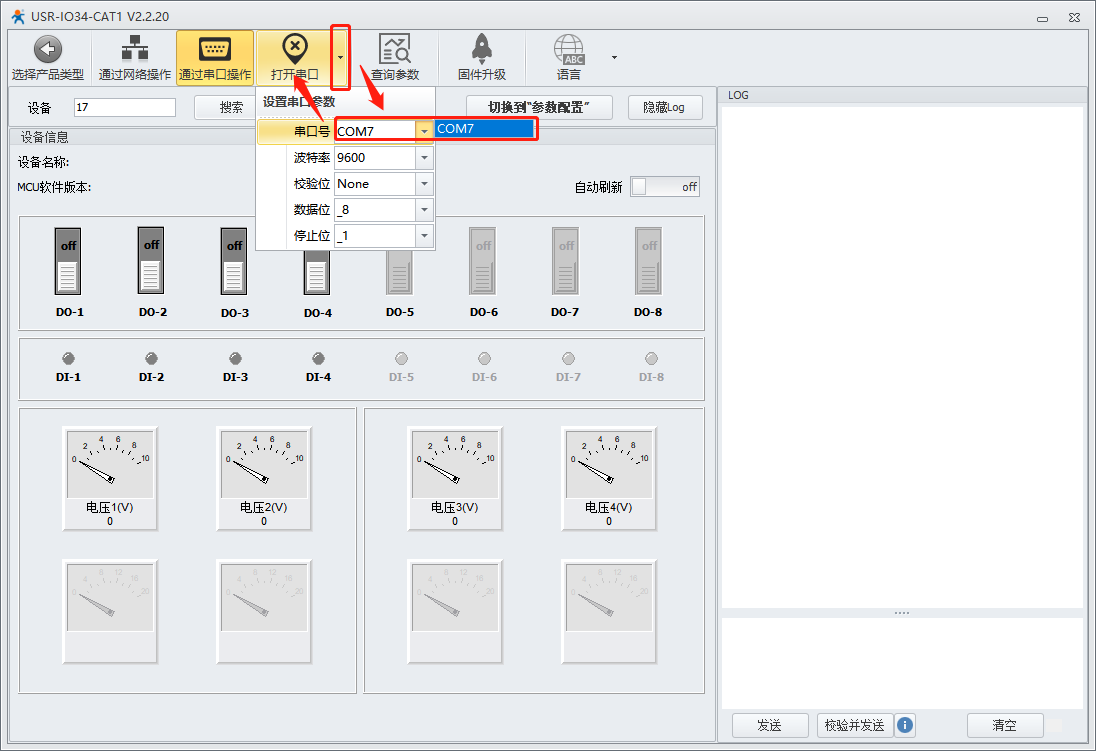Select the serial port operation icon
The height and width of the screenshot is (751, 1096).
(214, 50)
